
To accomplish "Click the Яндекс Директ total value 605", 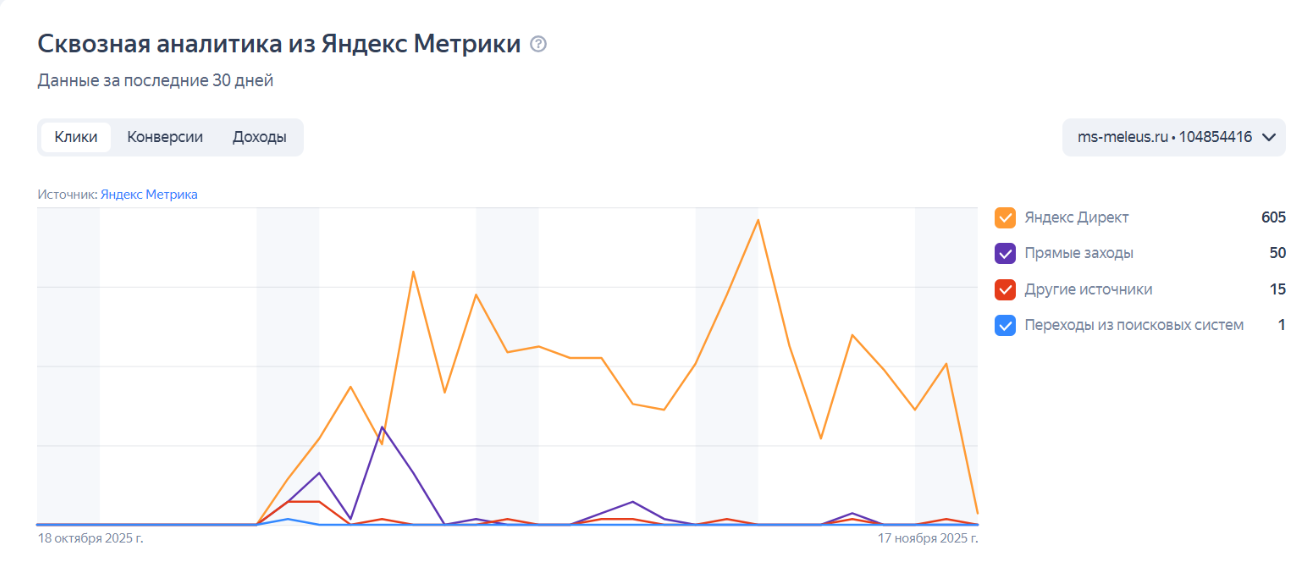I will [x=1273, y=217].
